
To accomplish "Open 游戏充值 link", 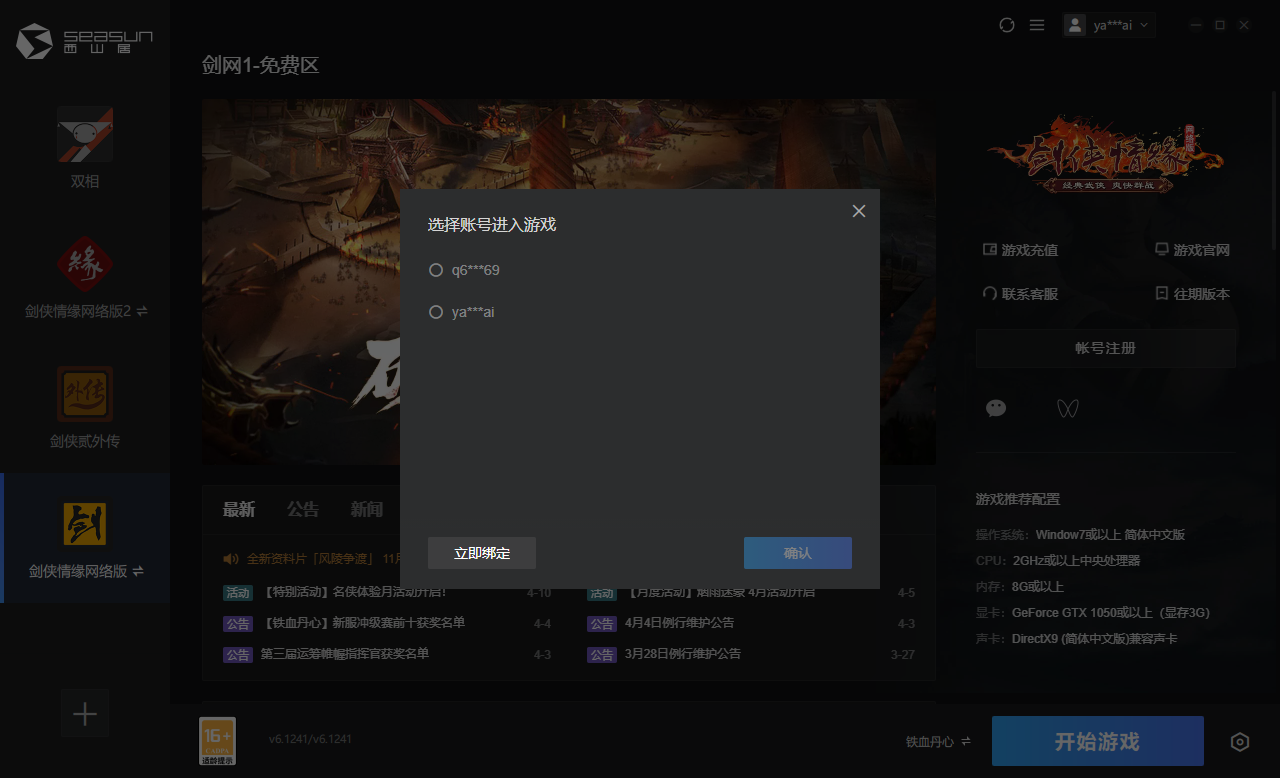I will click(1020, 250).
